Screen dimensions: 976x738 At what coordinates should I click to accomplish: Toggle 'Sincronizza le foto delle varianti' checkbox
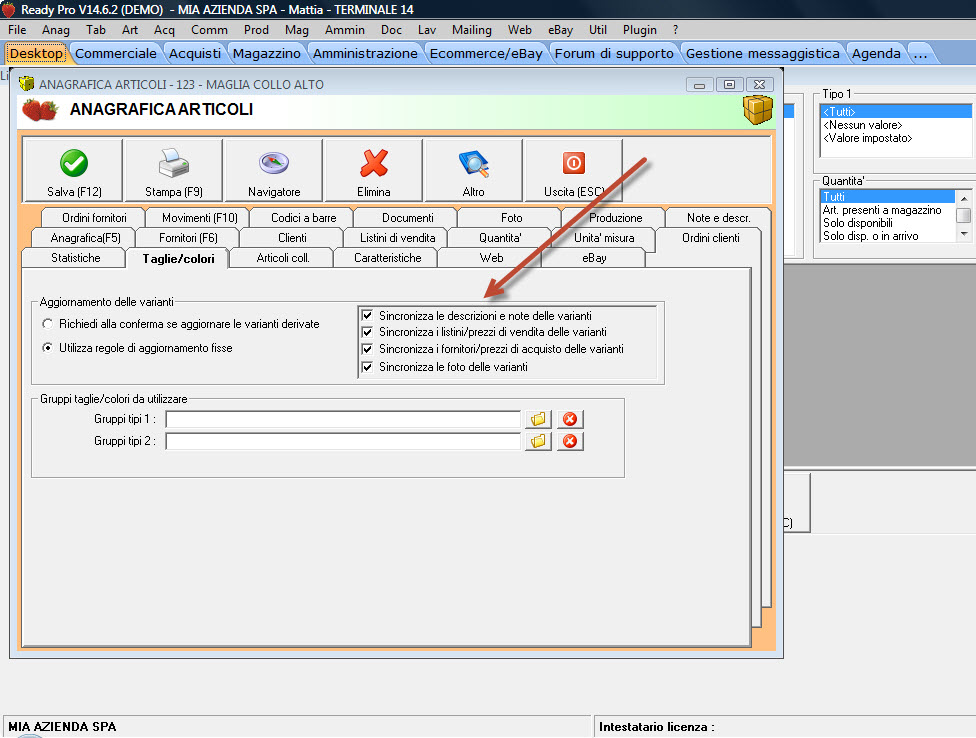point(367,367)
